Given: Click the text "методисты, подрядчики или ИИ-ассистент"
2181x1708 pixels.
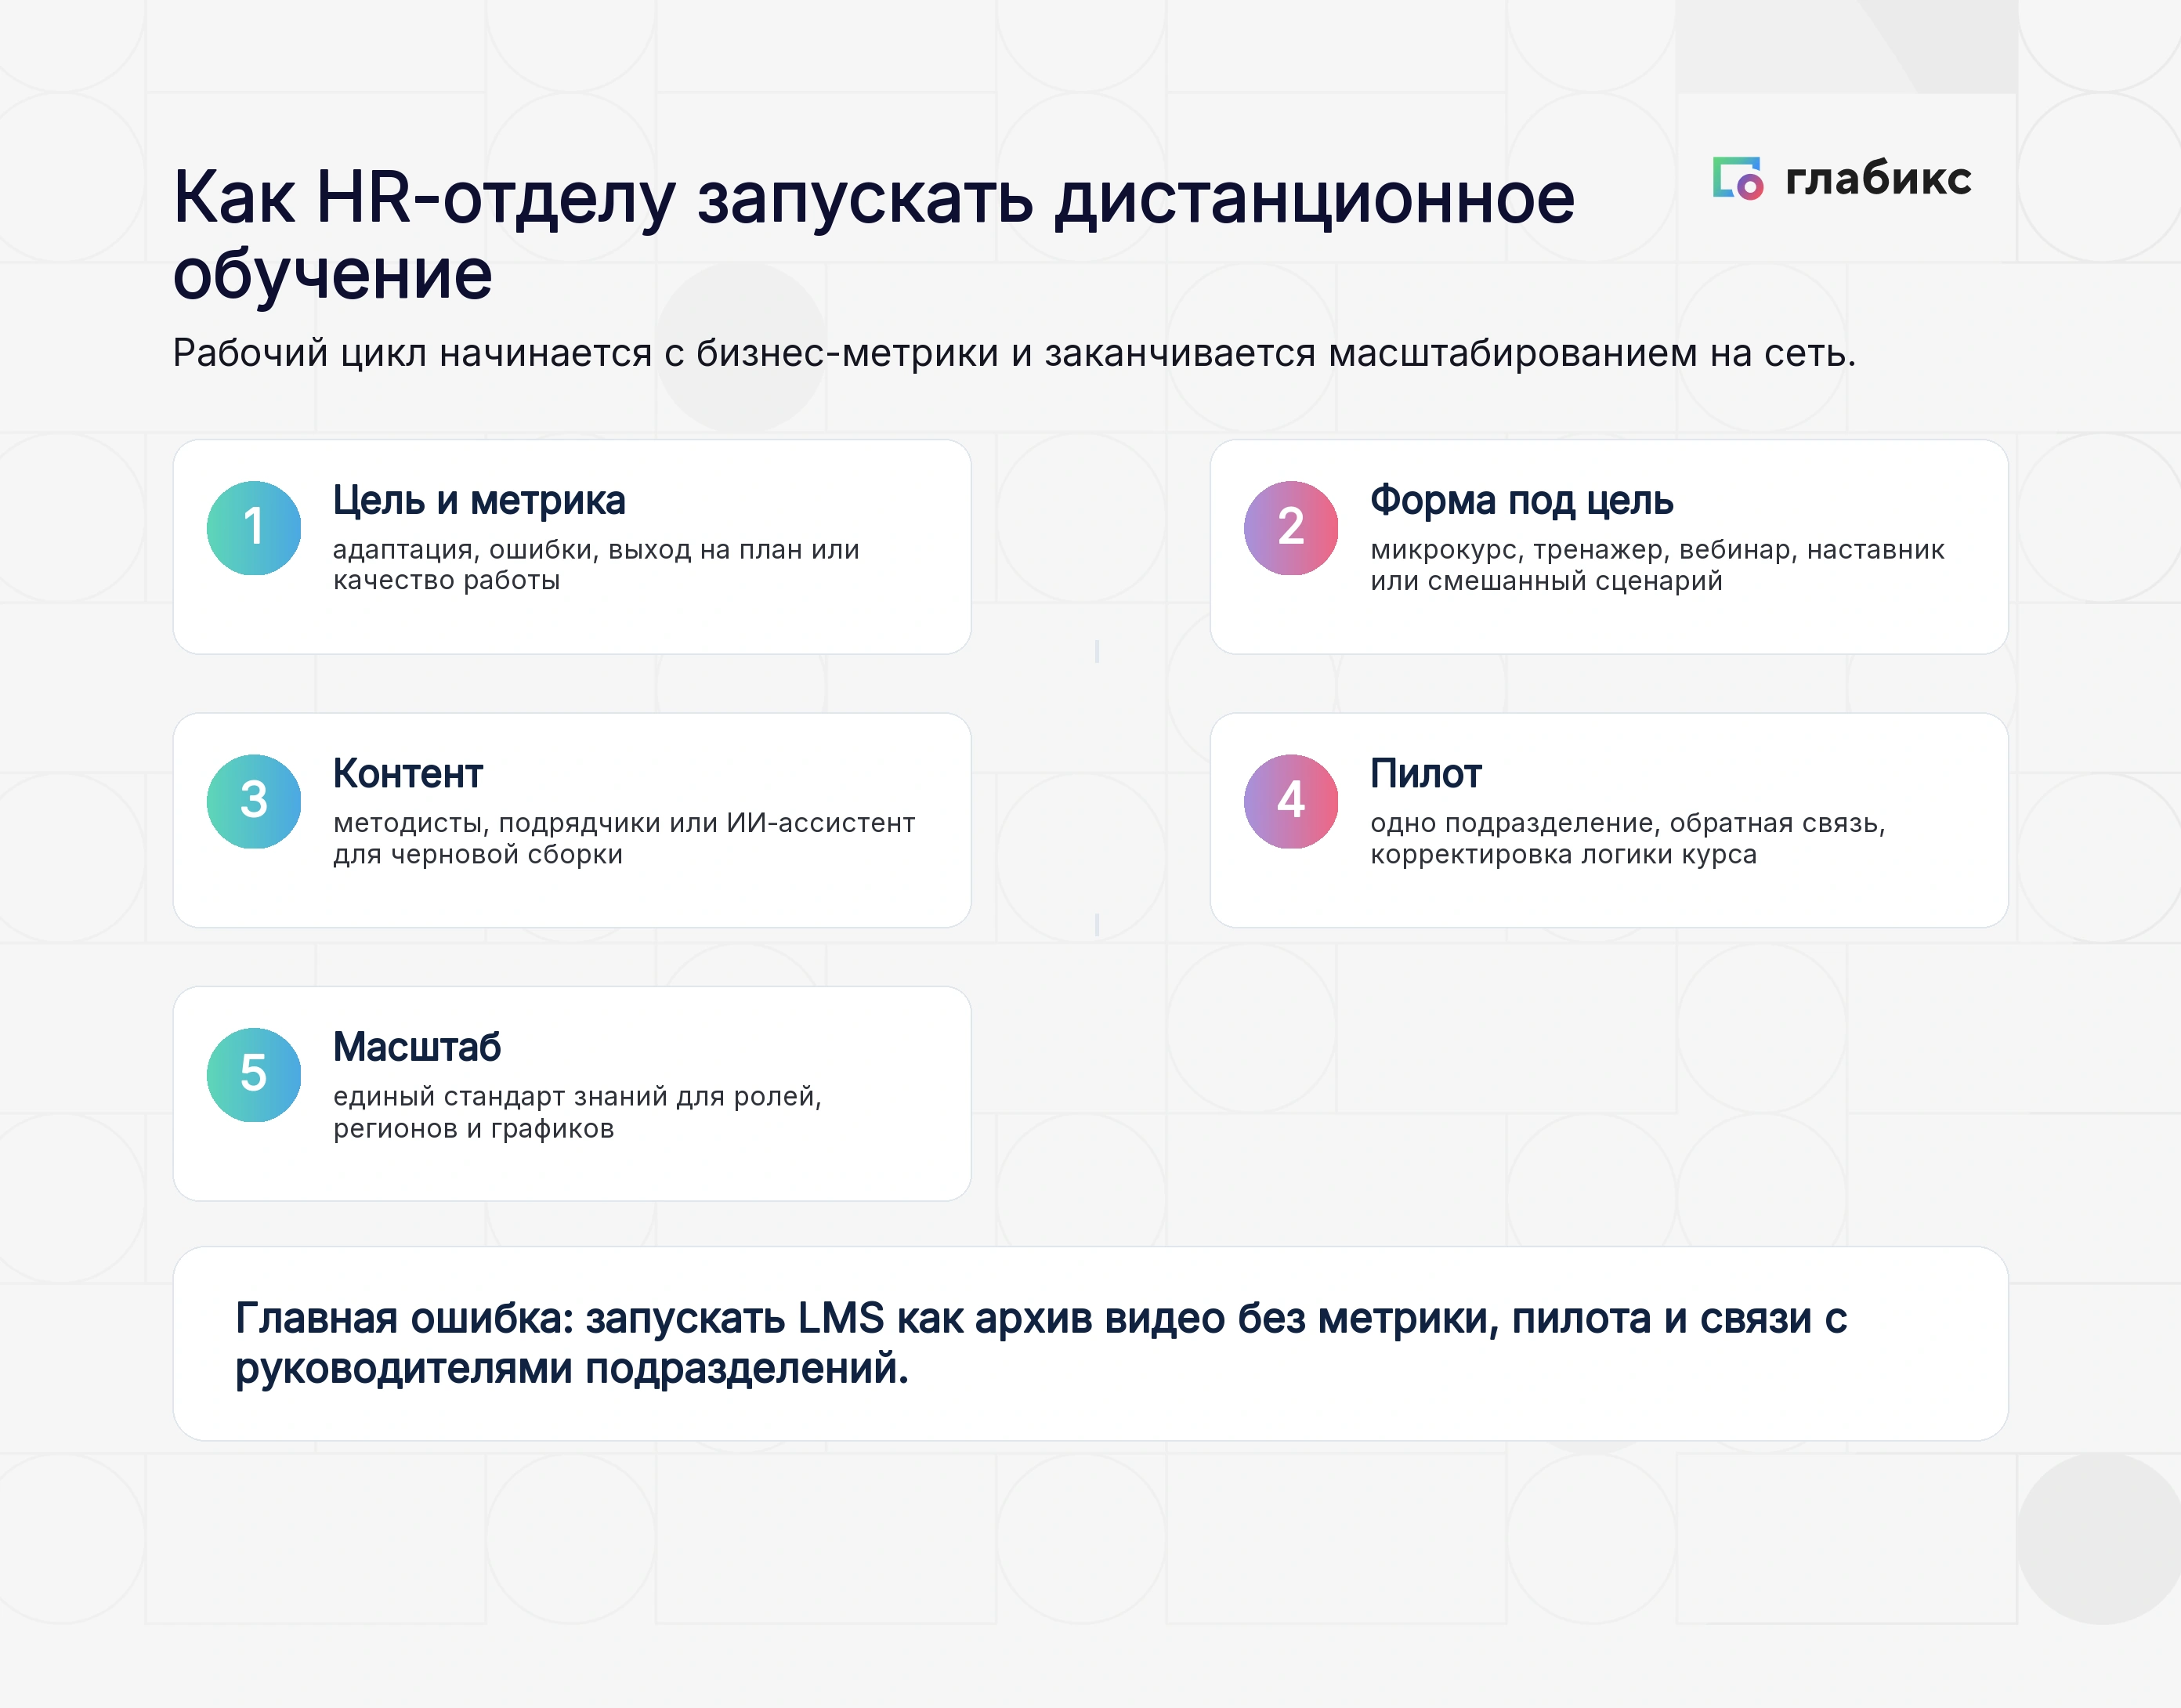Looking at the screenshot, I should 624,823.
